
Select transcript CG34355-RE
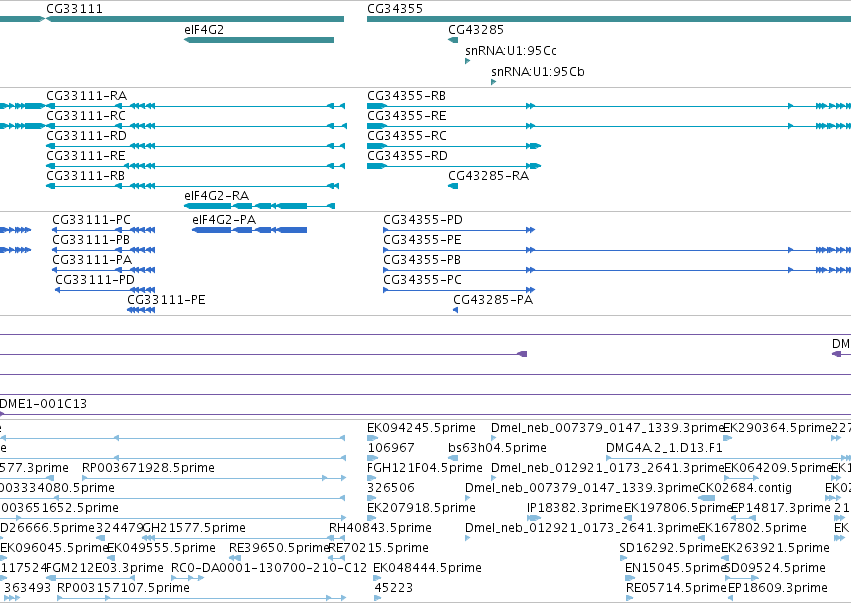(609, 126)
